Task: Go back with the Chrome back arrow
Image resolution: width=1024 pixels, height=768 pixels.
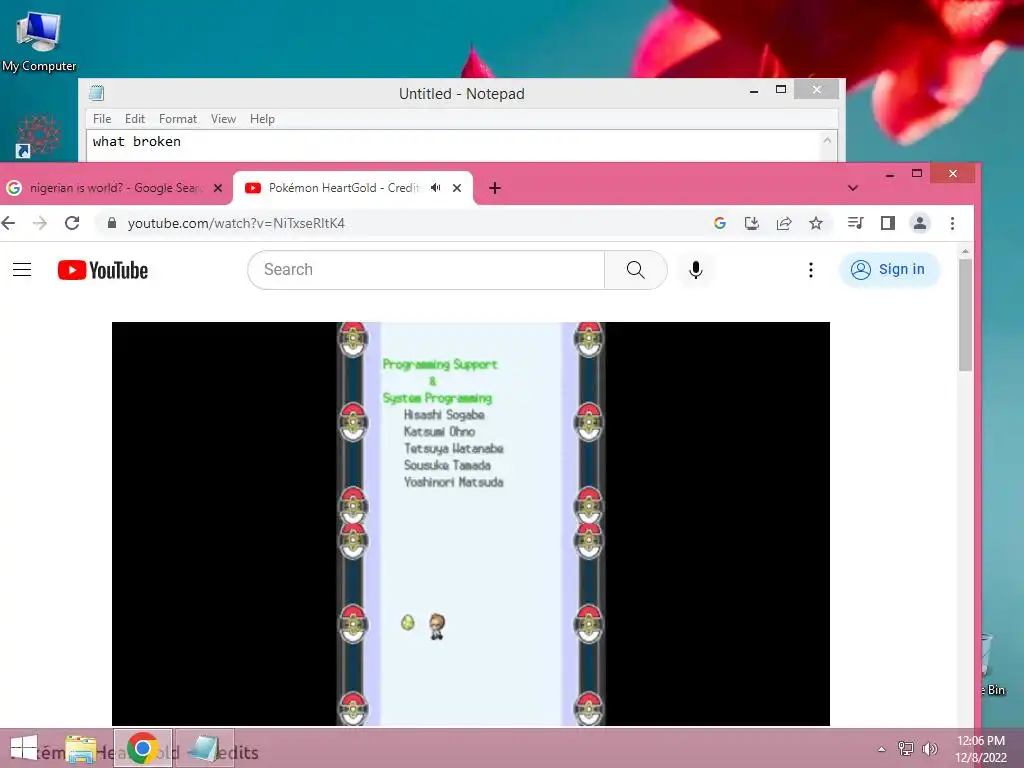Action: [8, 223]
